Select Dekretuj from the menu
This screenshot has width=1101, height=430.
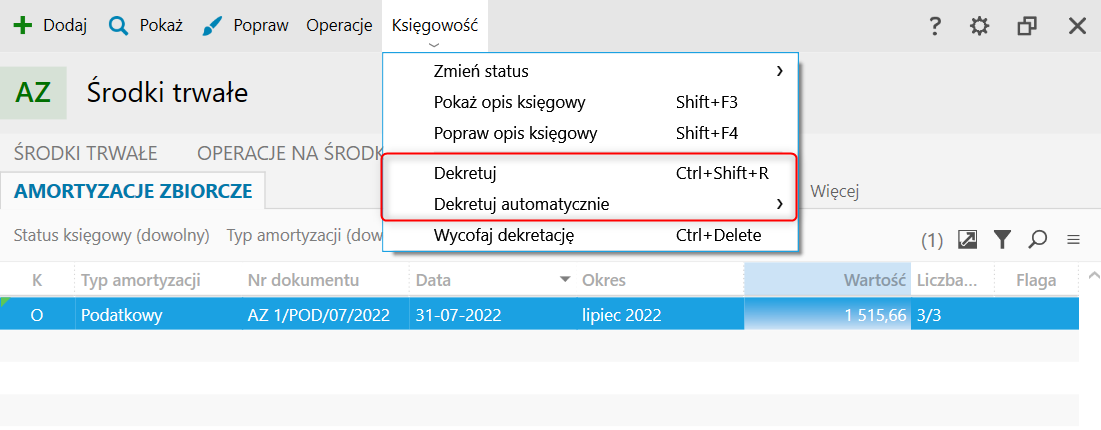pyautogui.click(x=466, y=173)
